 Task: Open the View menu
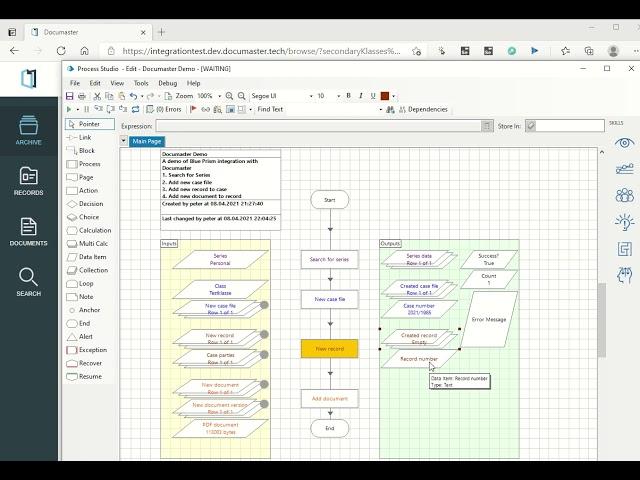117,83
